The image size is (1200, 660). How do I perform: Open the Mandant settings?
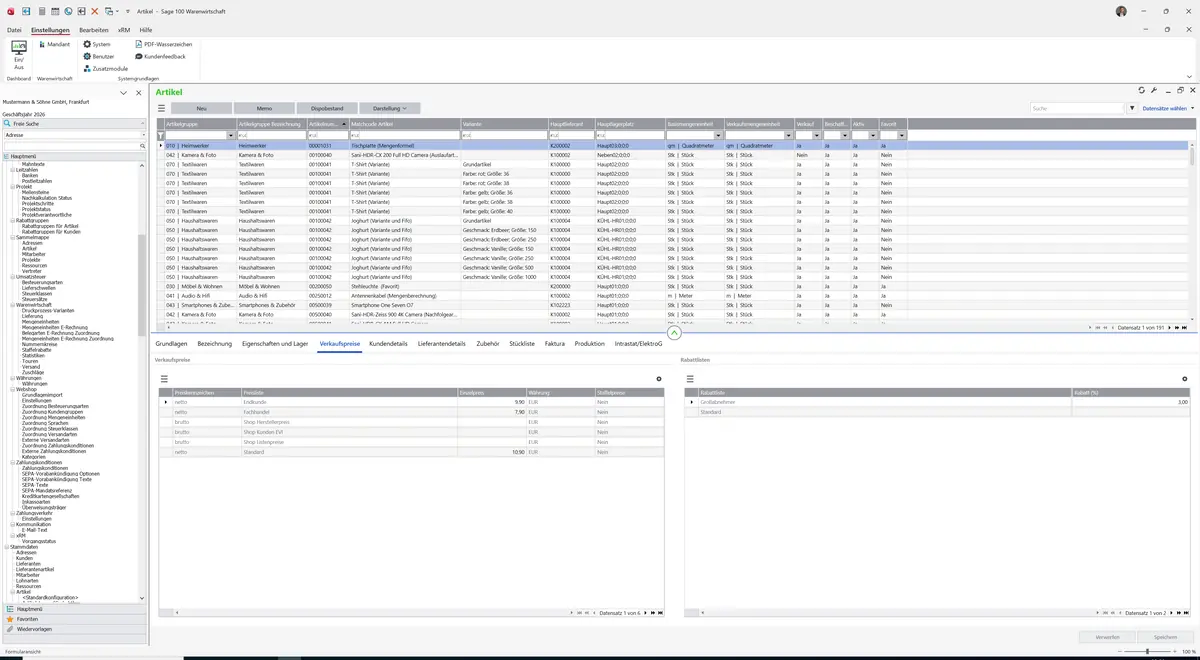(53, 44)
